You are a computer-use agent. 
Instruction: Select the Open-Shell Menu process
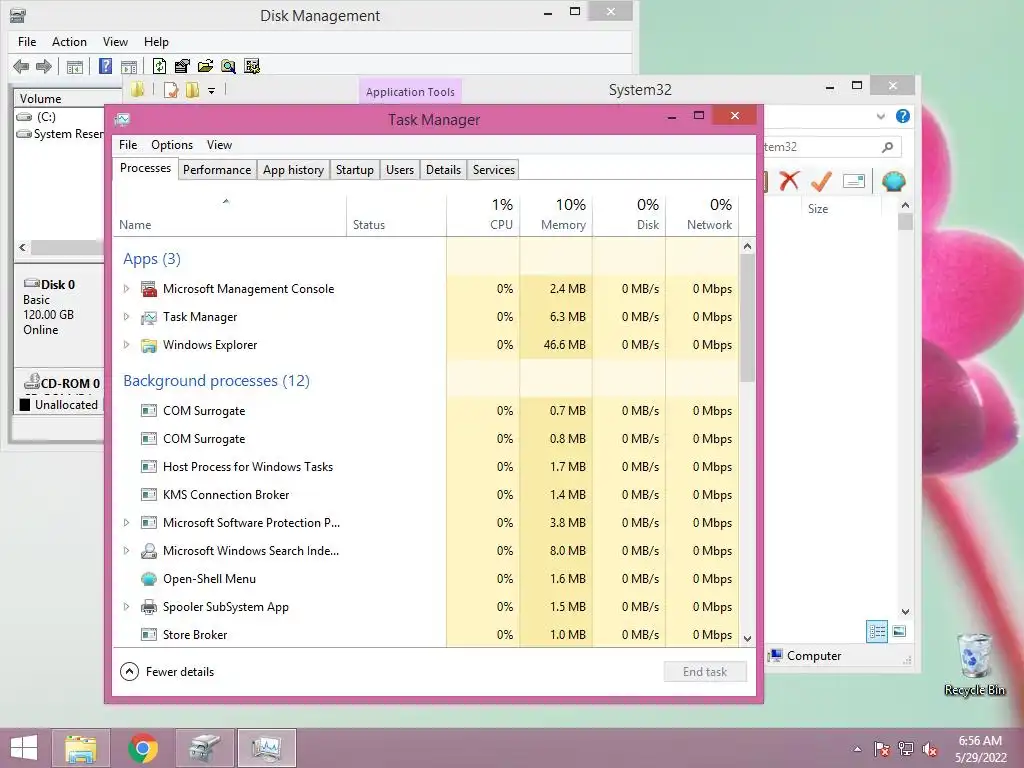[426, 579]
